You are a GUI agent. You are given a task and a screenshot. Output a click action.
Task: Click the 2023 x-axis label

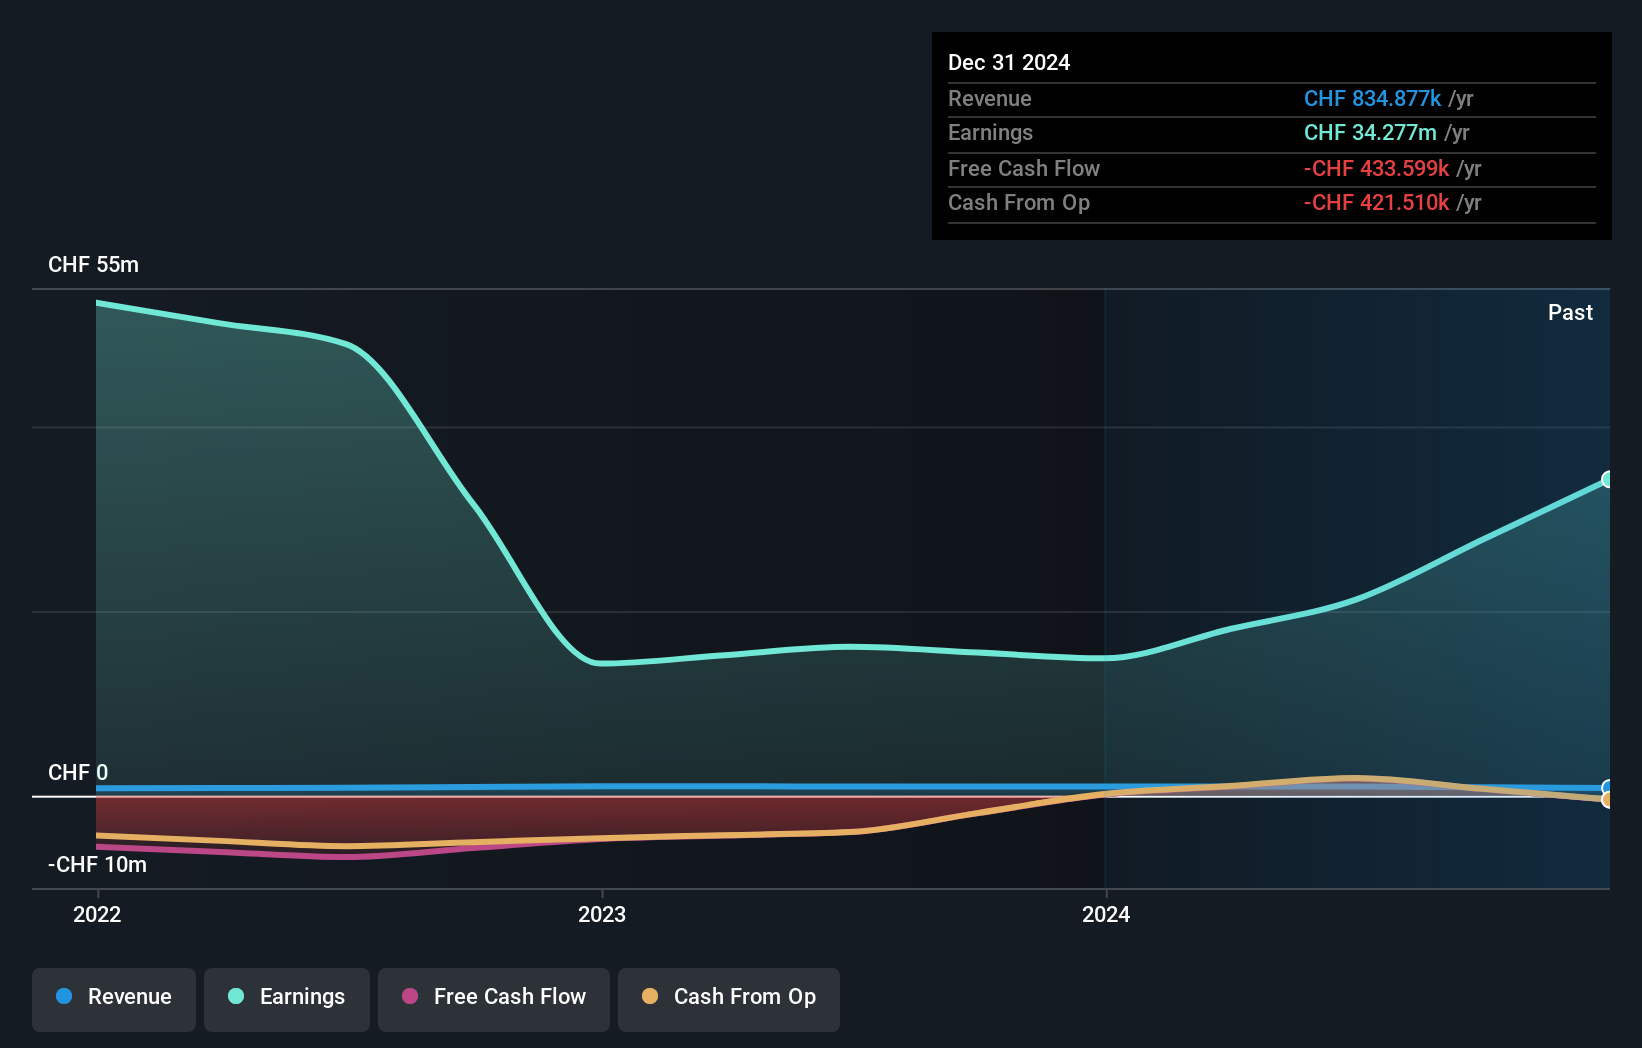click(x=602, y=914)
